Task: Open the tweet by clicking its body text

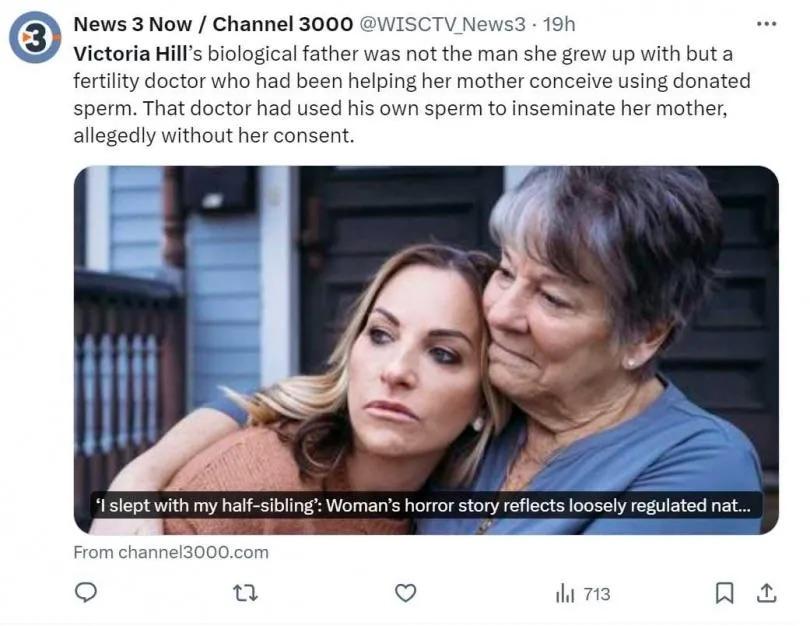Action: pyautogui.click(x=400, y=108)
